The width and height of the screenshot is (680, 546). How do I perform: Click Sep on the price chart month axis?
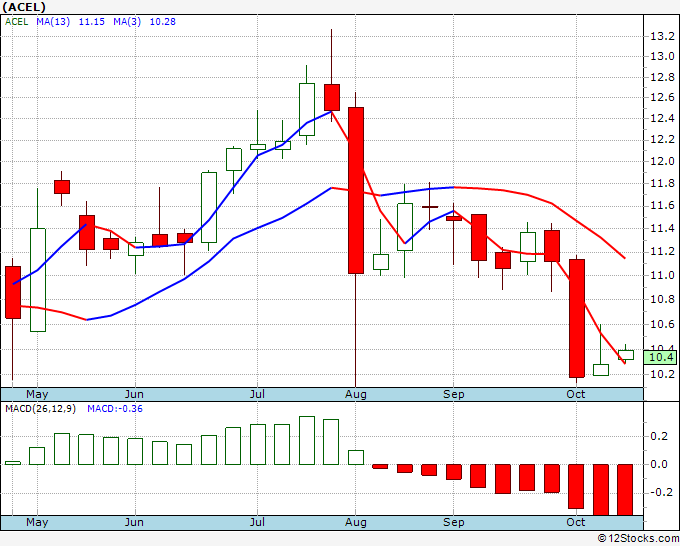454,394
